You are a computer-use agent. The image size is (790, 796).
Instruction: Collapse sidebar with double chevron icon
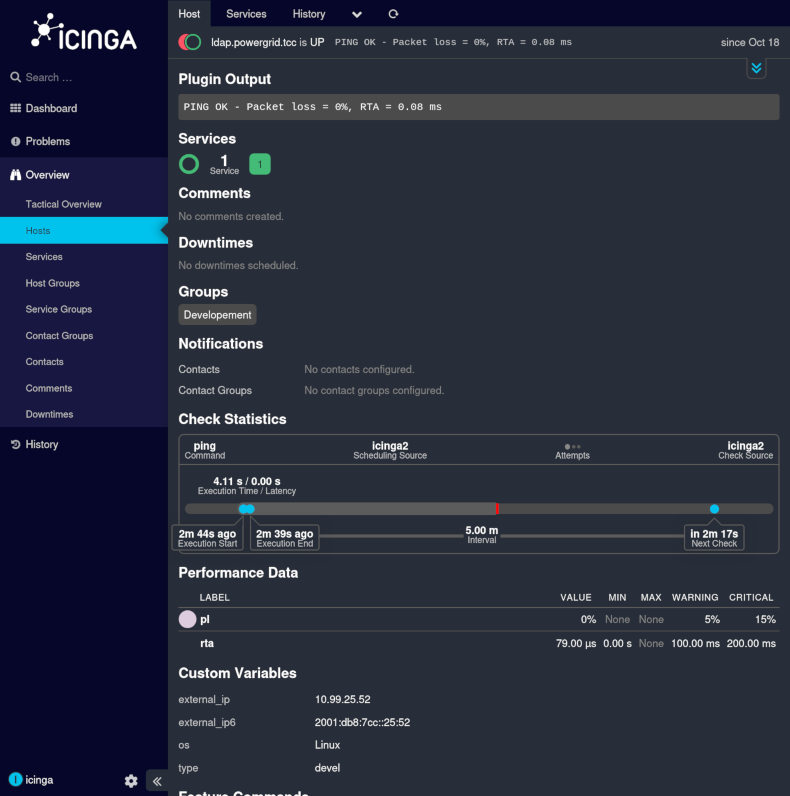click(x=157, y=781)
